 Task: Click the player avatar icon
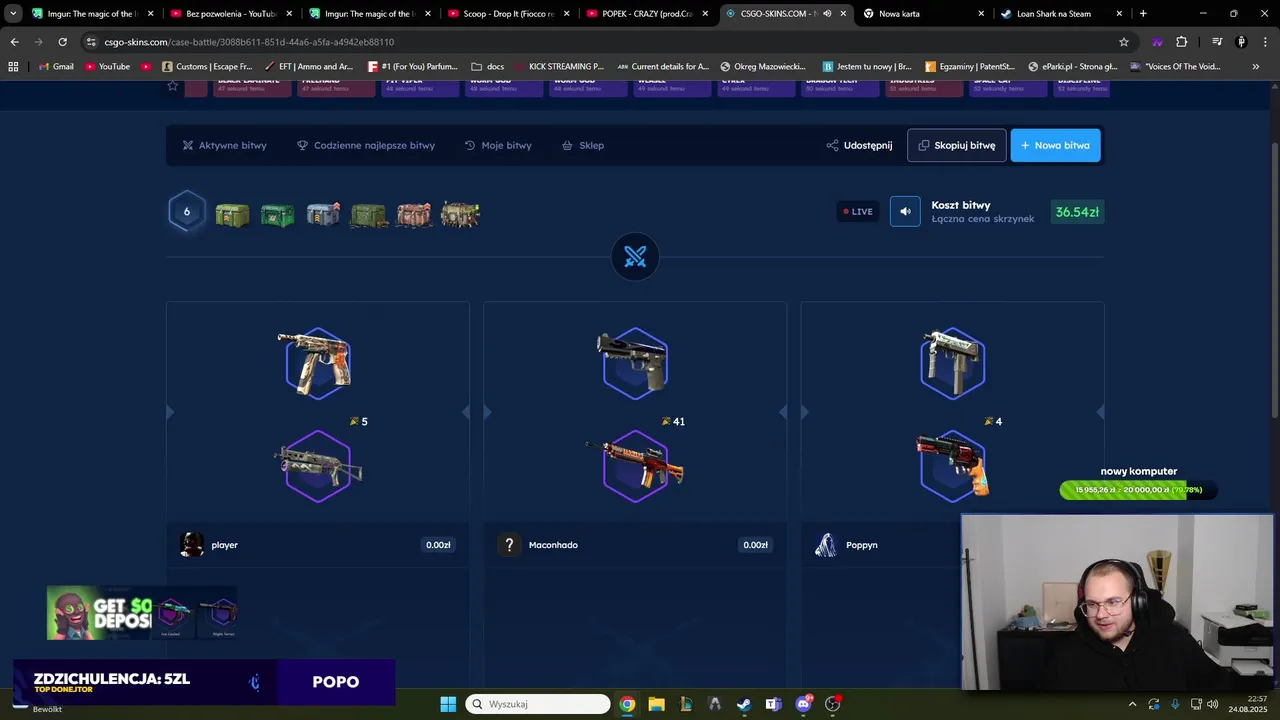pyautogui.click(x=192, y=545)
